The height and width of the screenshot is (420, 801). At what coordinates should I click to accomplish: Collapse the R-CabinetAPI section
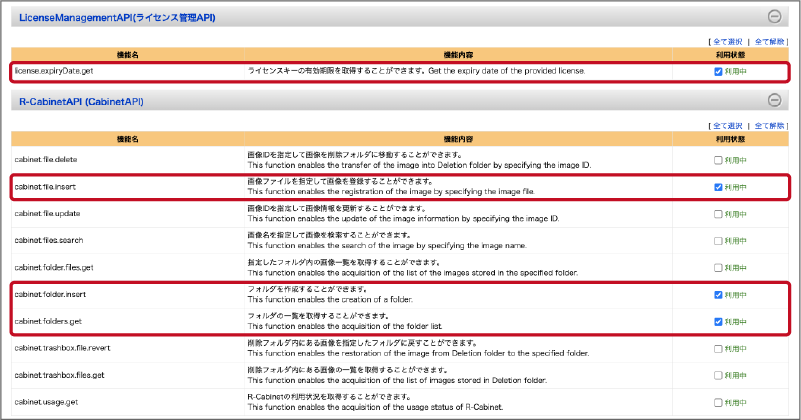tap(774, 100)
